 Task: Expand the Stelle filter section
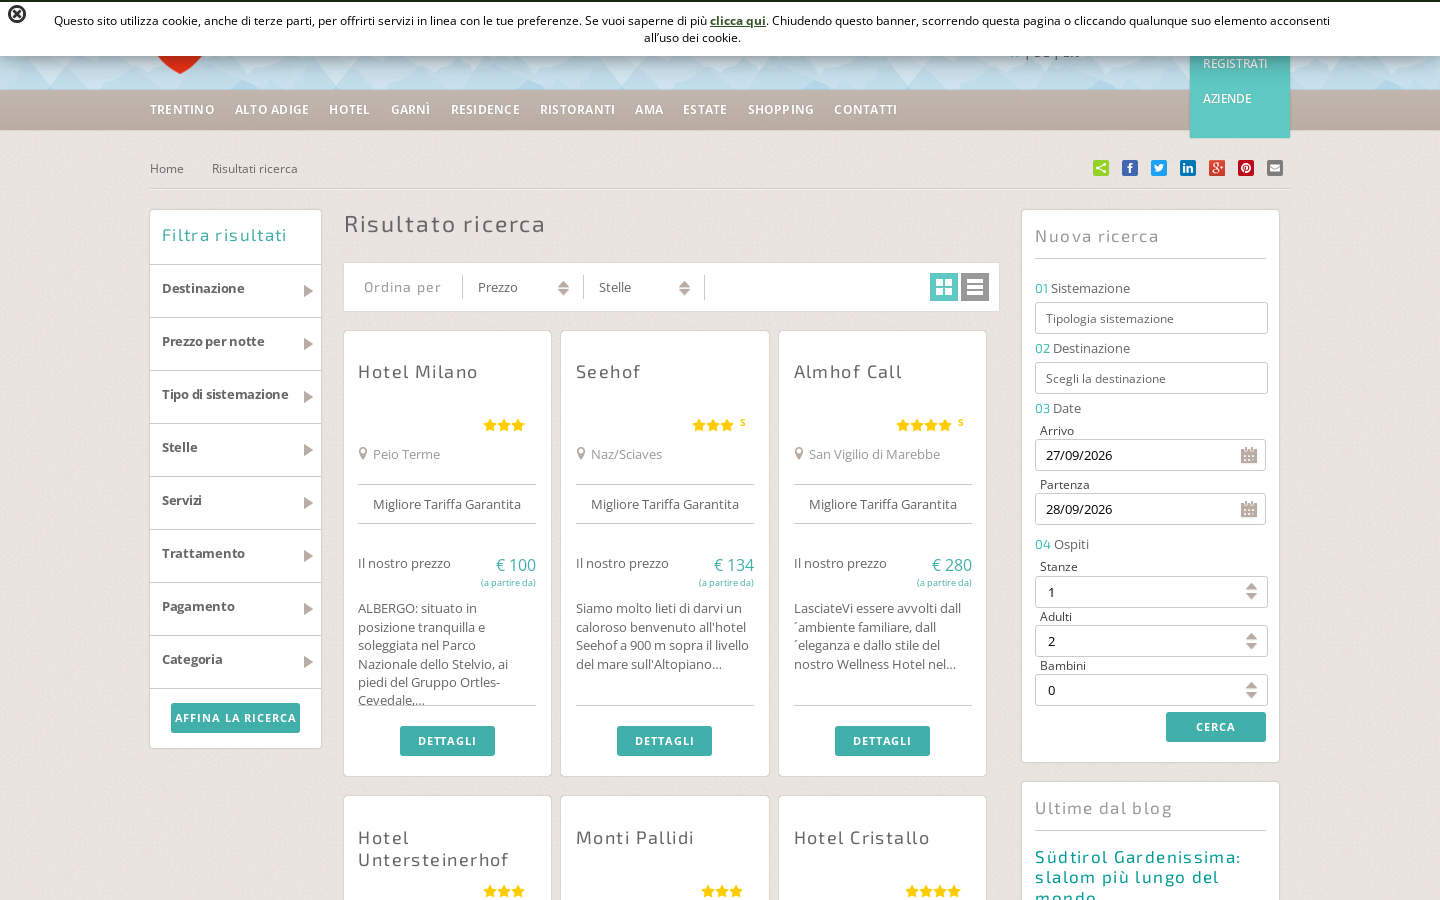[236, 449]
